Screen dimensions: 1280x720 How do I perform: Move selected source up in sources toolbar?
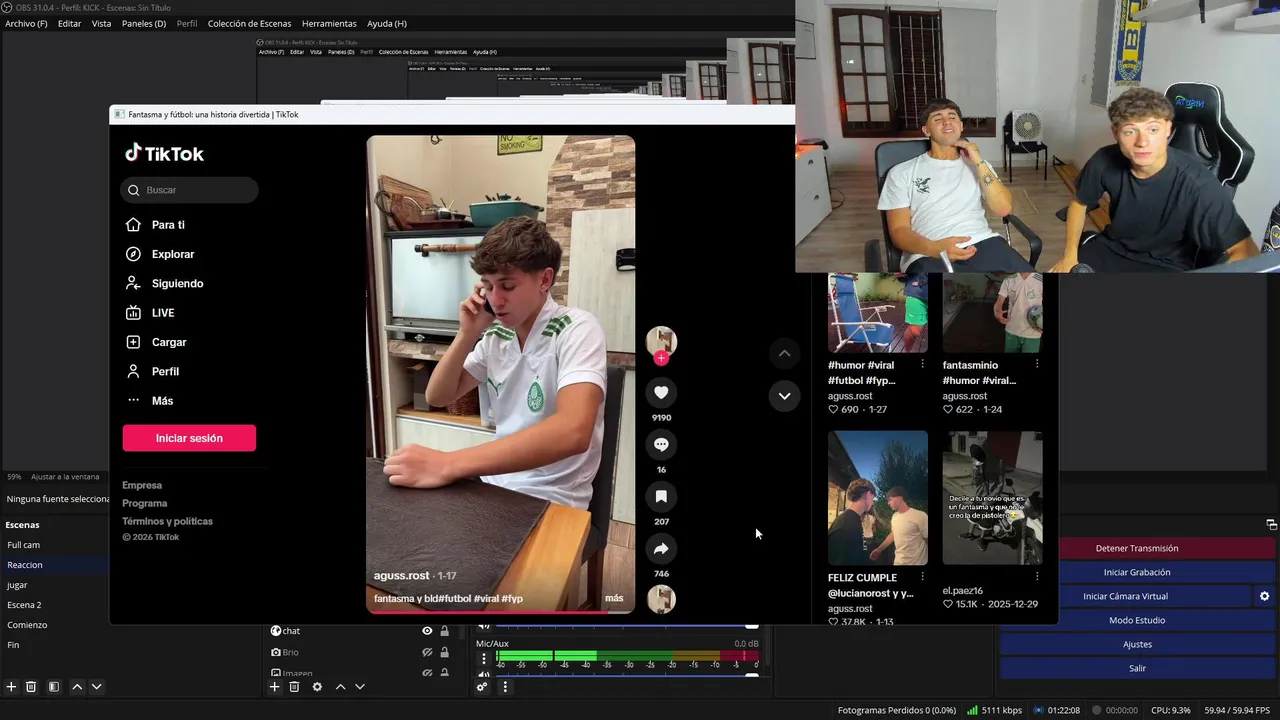340,687
